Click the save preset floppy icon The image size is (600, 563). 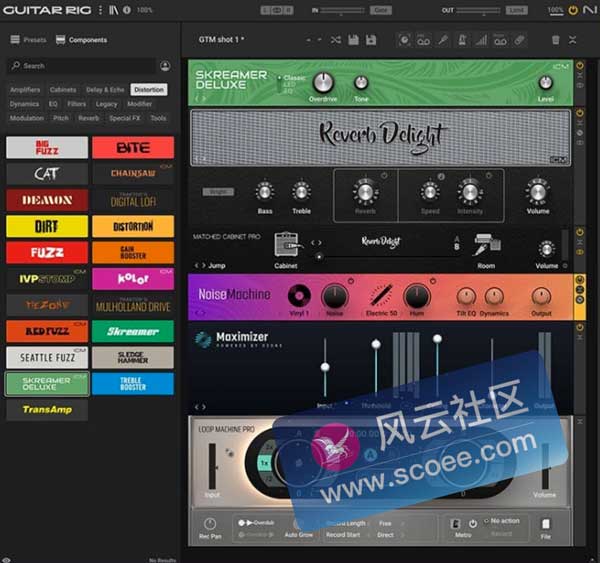tap(353, 40)
